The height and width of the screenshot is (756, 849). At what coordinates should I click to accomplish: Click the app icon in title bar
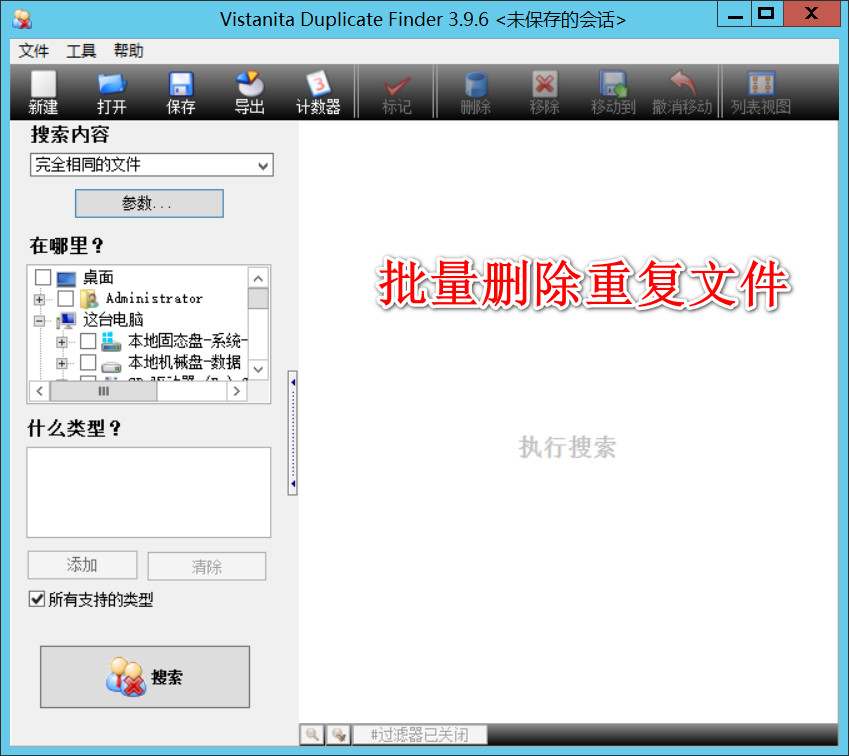point(22,19)
